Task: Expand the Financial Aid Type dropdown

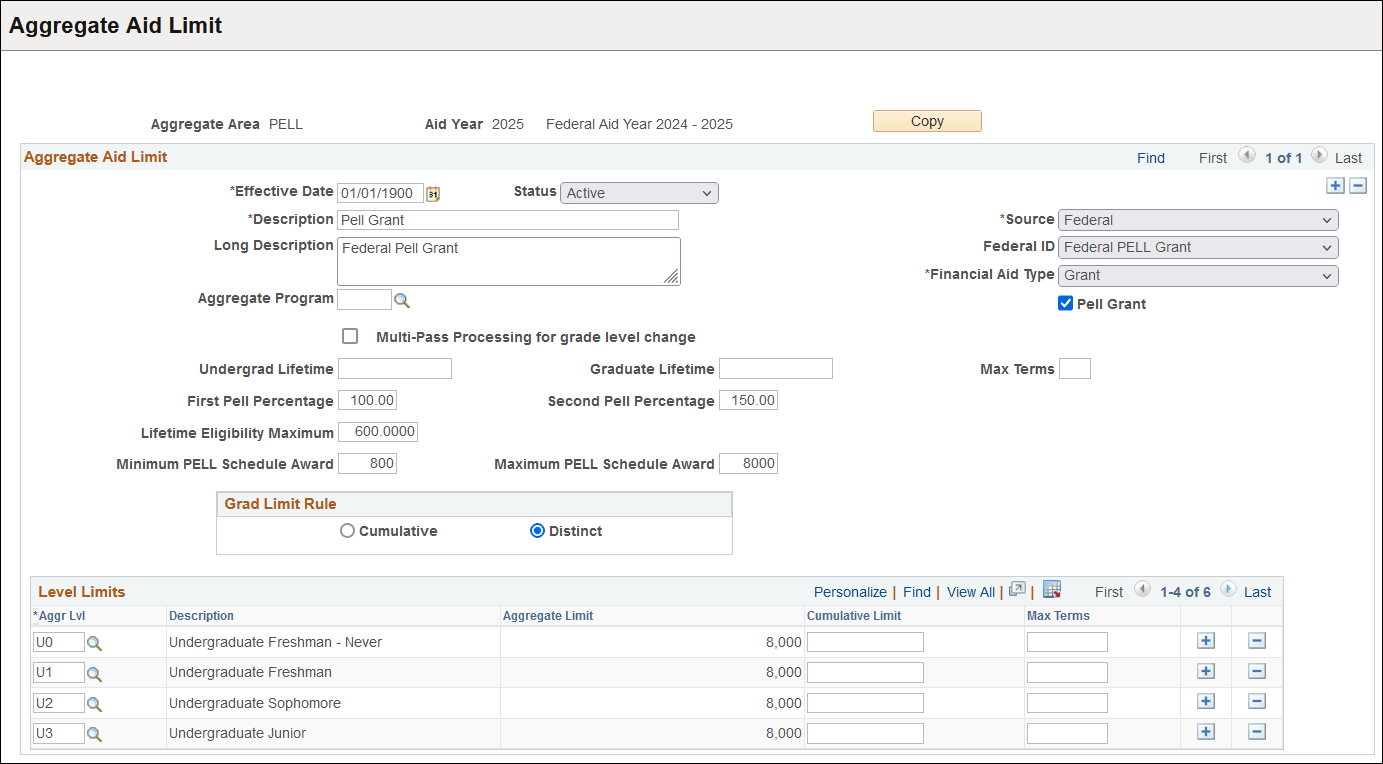Action: pos(1329,275)
